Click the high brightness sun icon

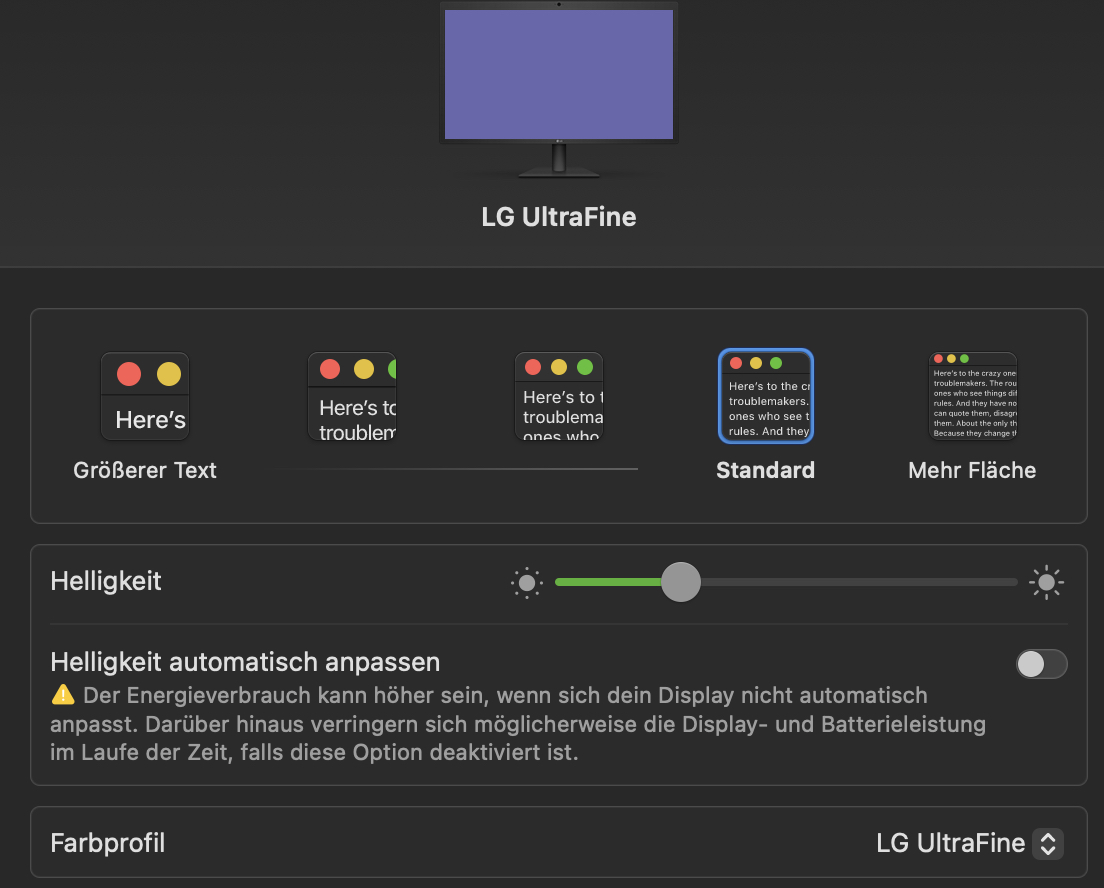[x=1046, y=582]
